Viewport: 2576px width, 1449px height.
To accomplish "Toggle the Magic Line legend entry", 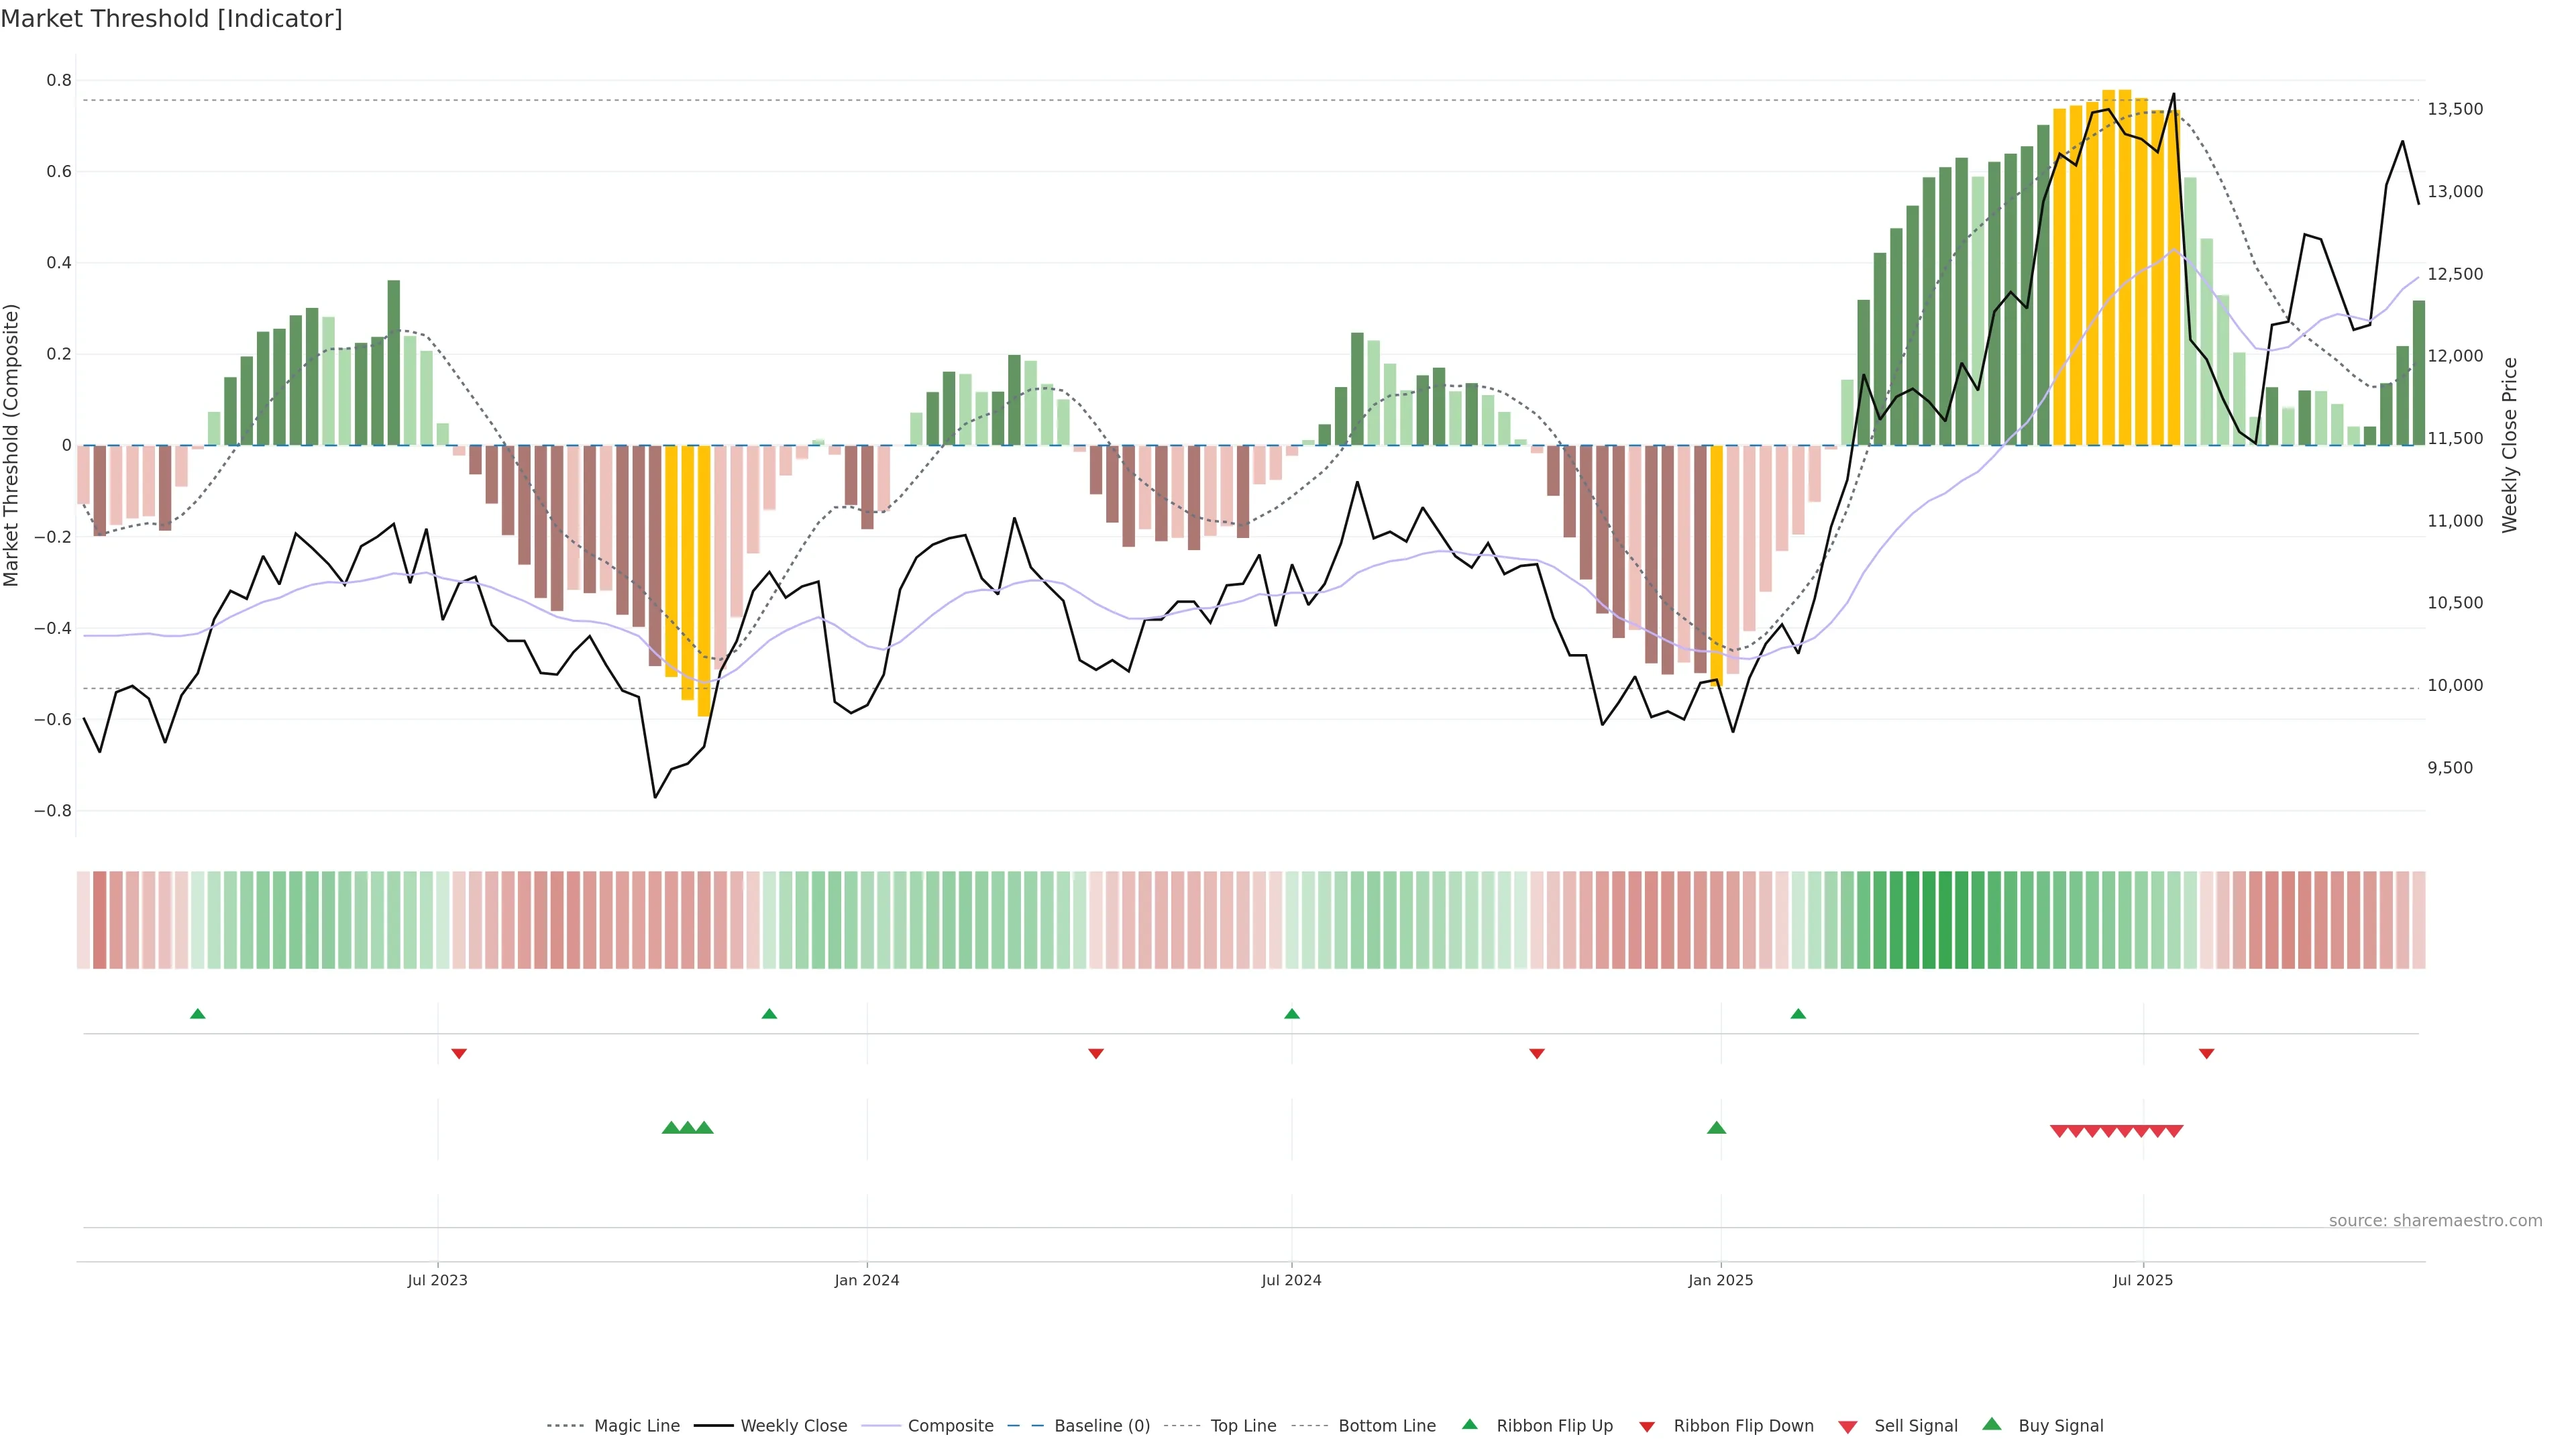I will (636, 1426).
